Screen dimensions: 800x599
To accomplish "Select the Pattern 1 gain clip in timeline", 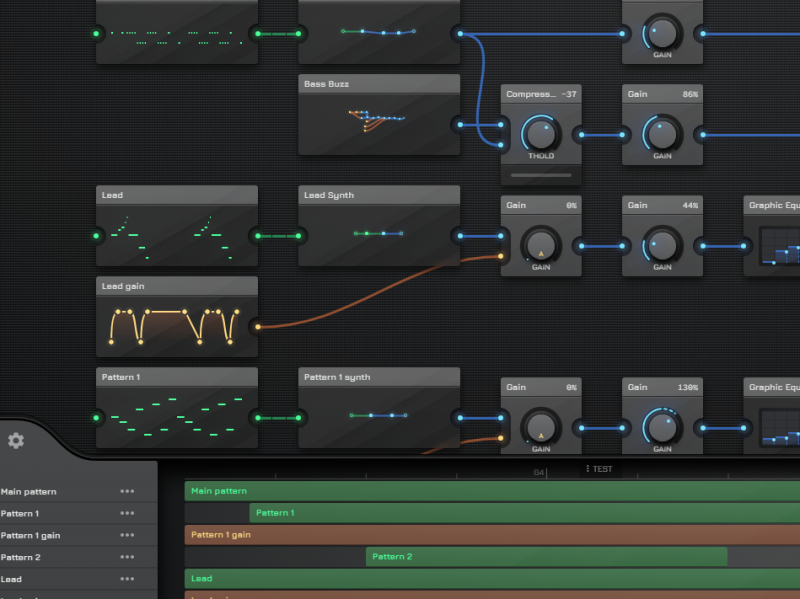I will (x=492, y=535).
